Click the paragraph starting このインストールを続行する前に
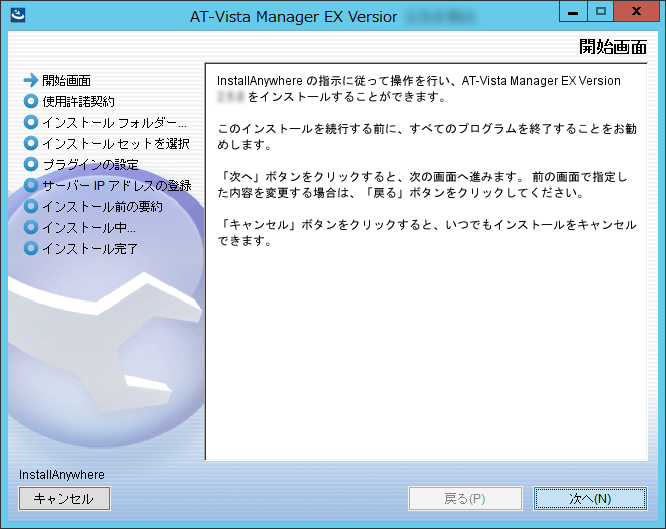The height and width of the screenshot is (529, 666). tap(427, 136)
